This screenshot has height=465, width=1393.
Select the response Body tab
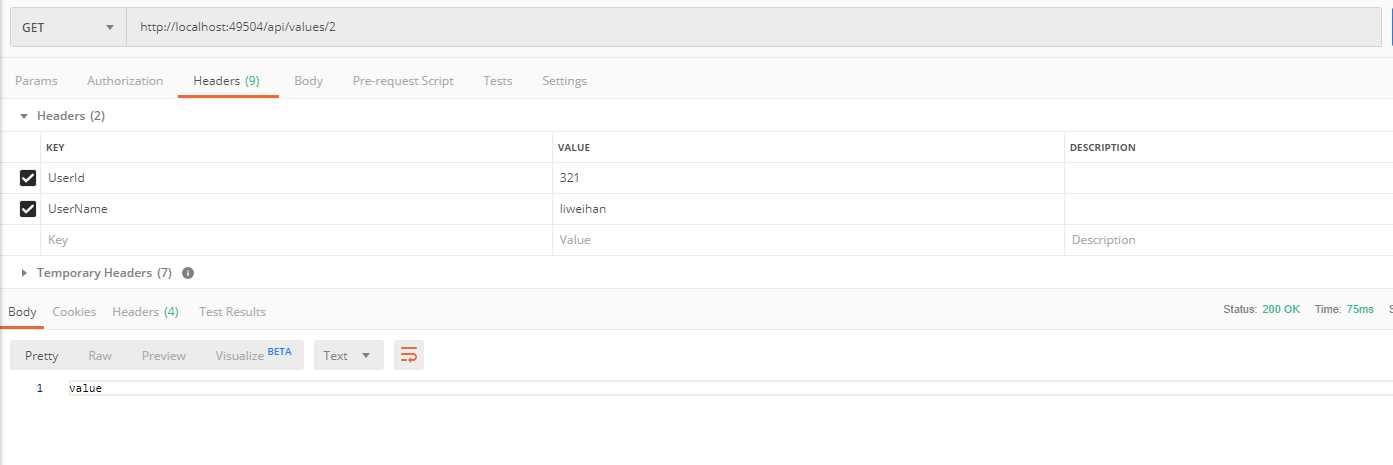(22, 312)
